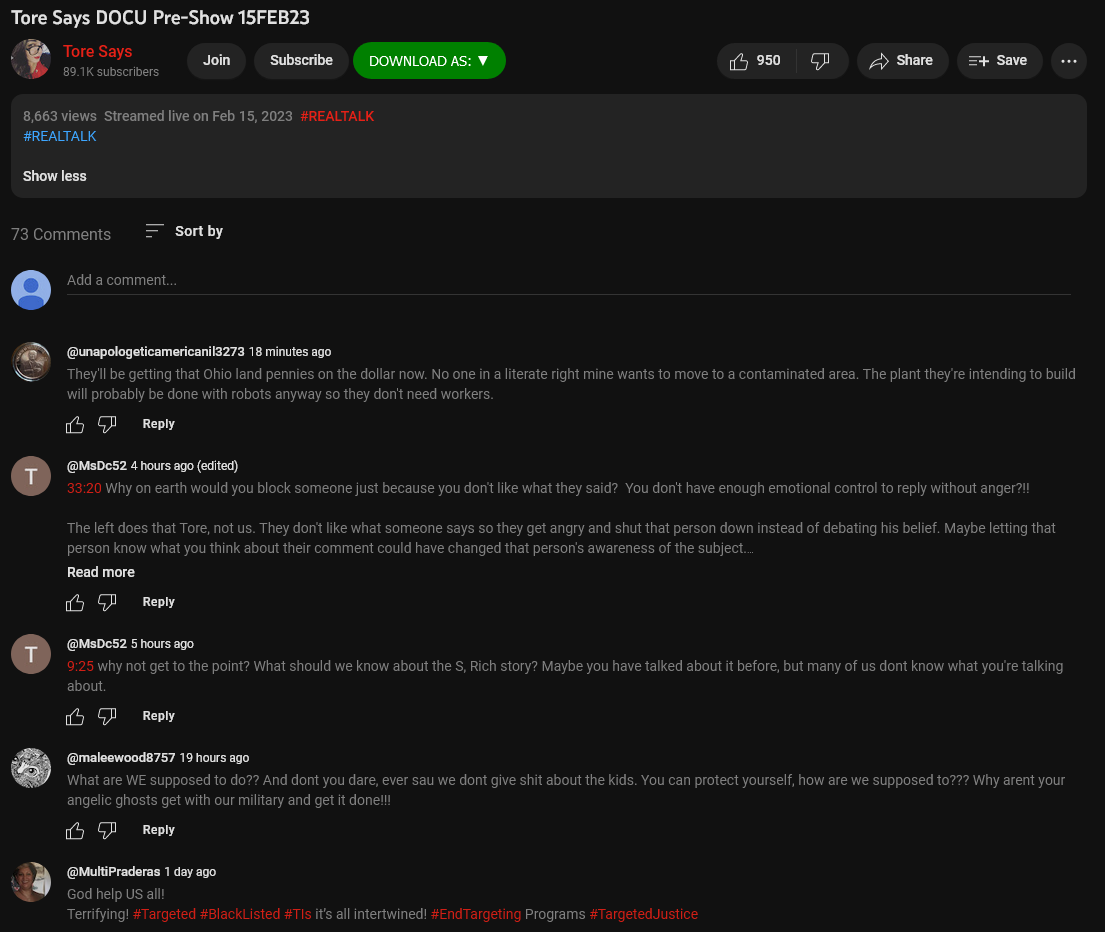Open avatar of @MsDc52's 5 hours ago comment

point(31,654)
